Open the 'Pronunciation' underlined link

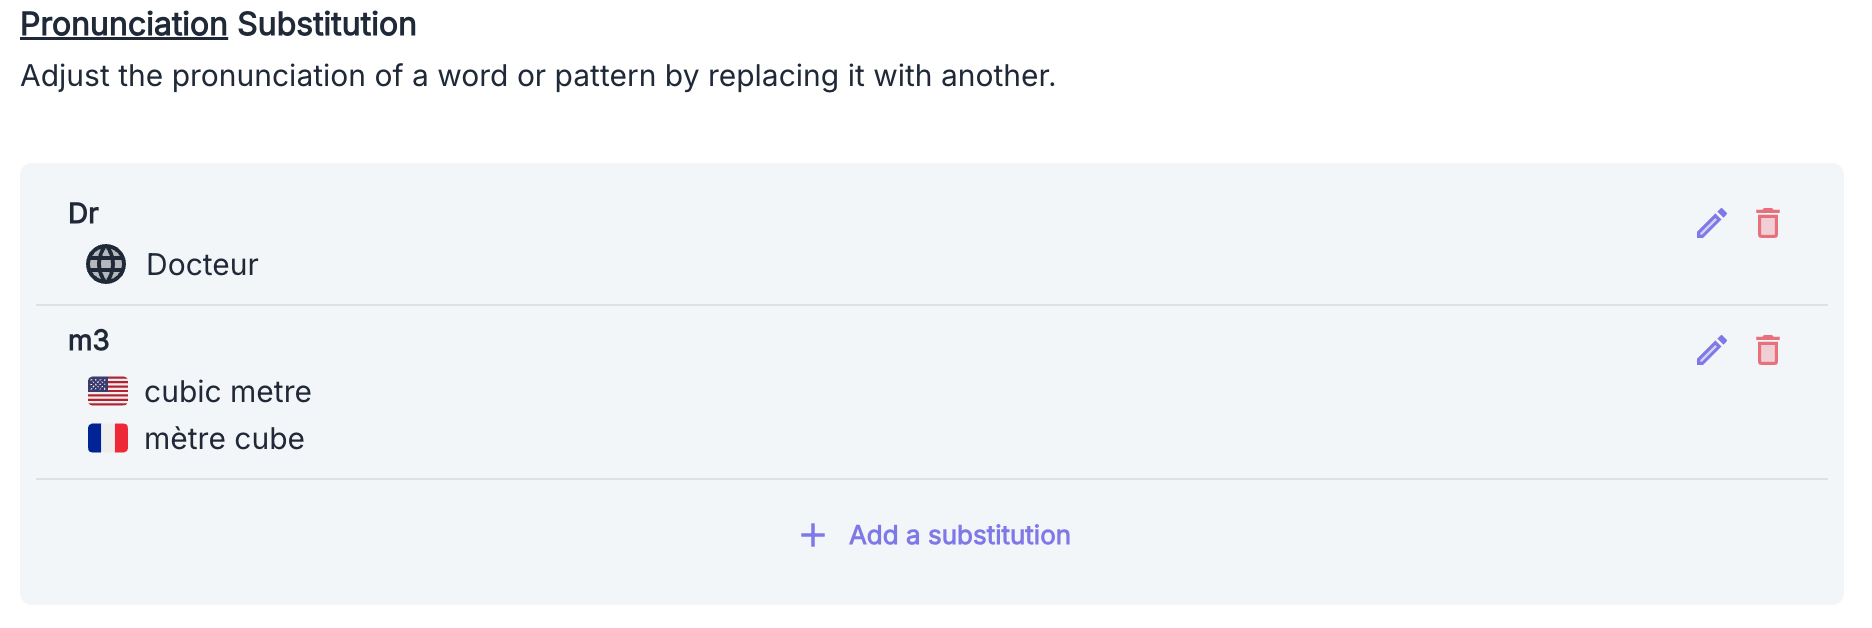coord(122,23)
